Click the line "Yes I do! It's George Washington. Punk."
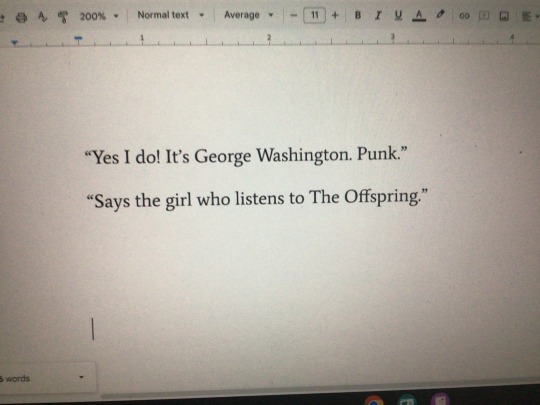Screen dimensions: 540x405 (246, 156)
